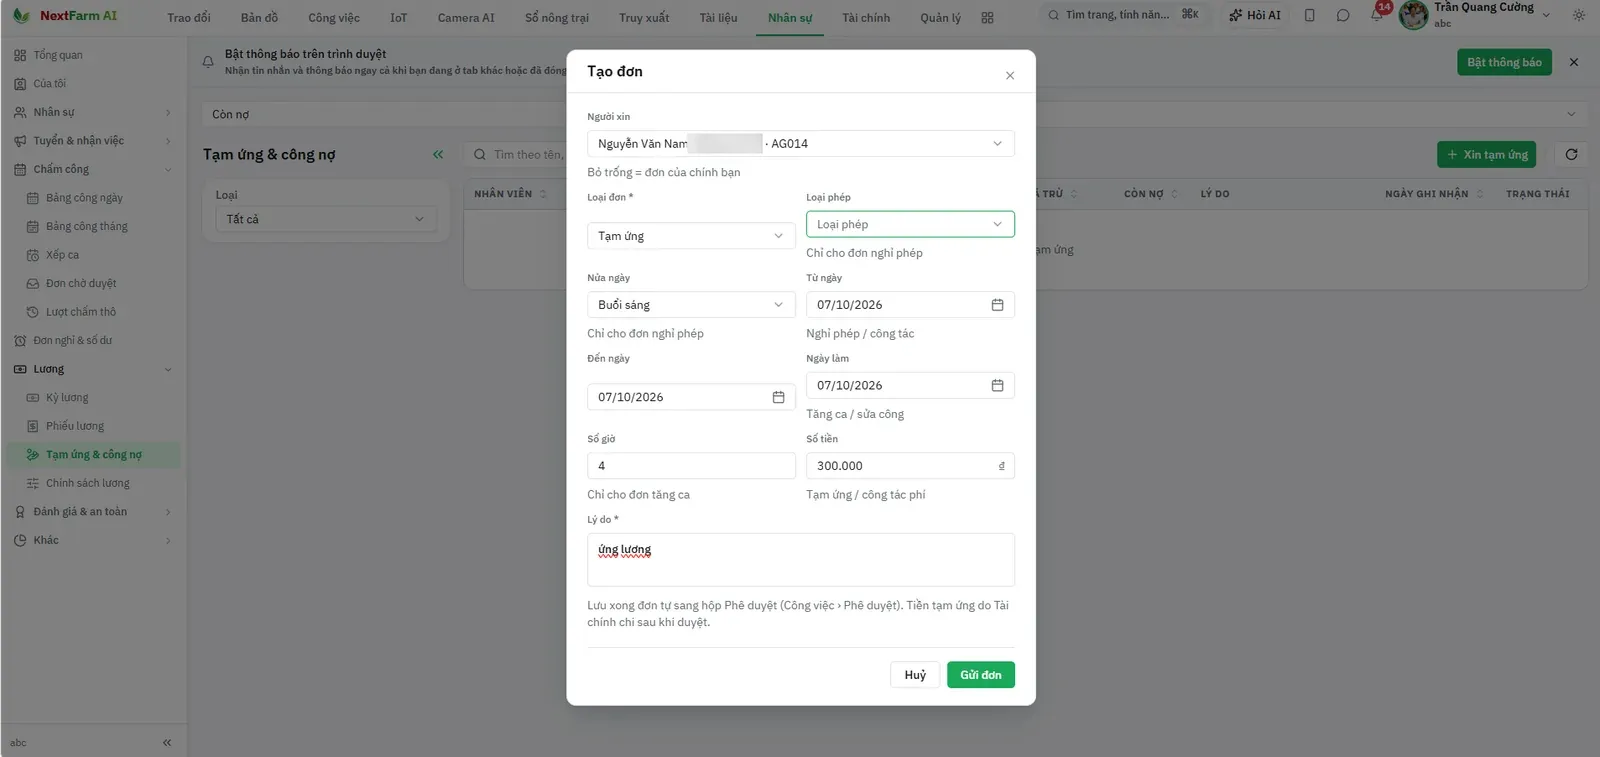Open the Loại filter dropdown showing Tất cả
Viewport: 1600px width, 757px height.
pyautogui.click(x=326, y=219)
